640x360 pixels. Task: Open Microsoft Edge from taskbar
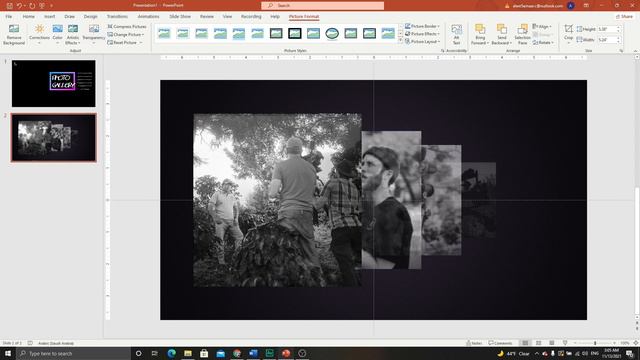pyautogui.click(x=171, y=353)
